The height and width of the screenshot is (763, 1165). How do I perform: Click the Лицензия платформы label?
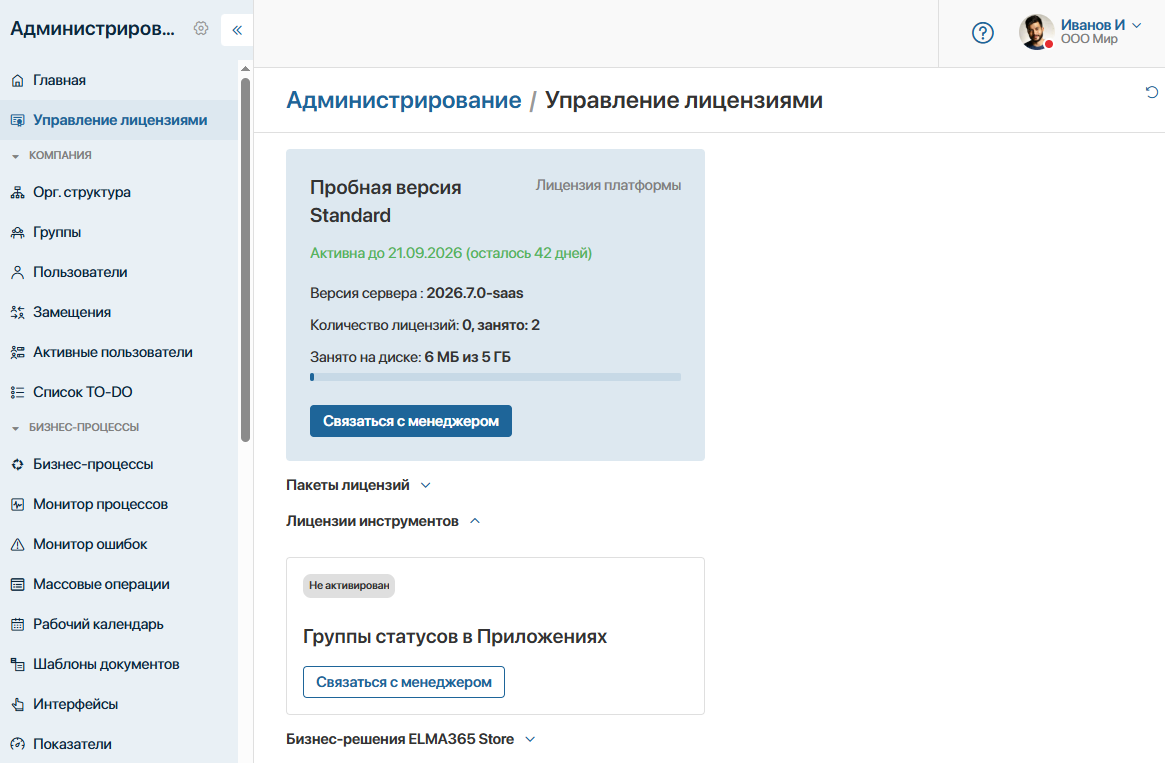tap(609, 186)
